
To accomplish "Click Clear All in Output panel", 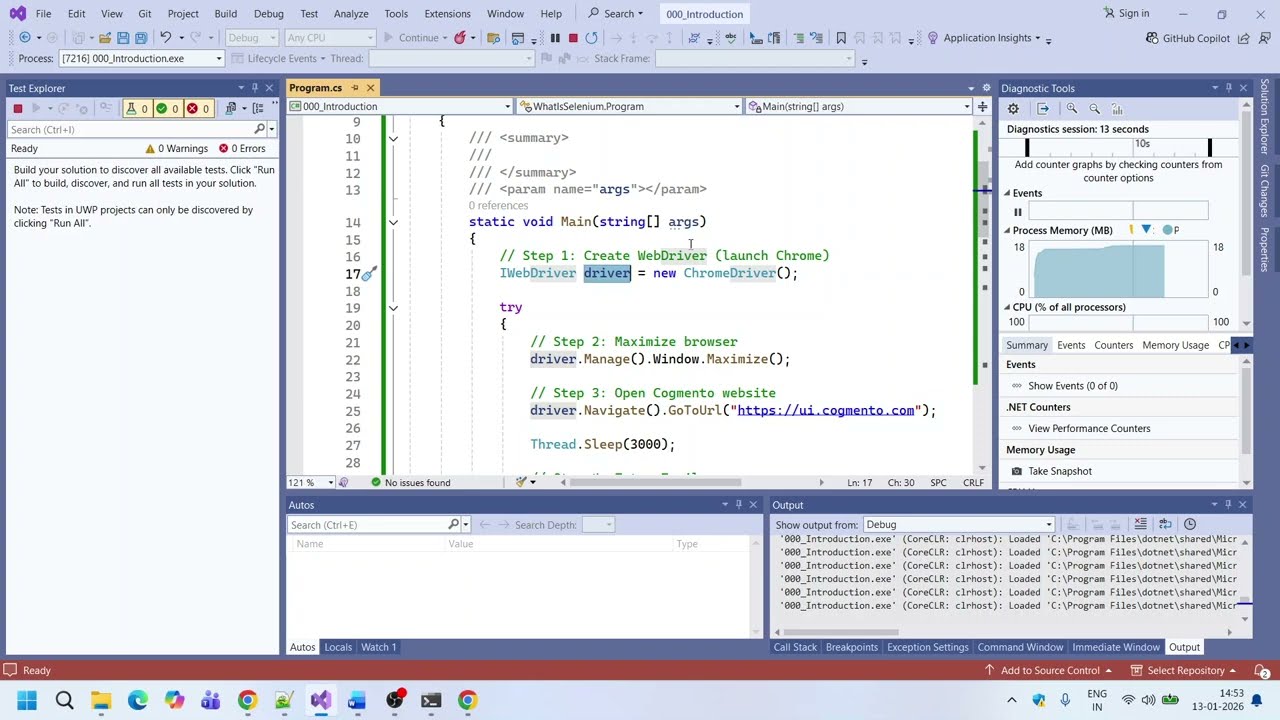I will (1140, 524).
